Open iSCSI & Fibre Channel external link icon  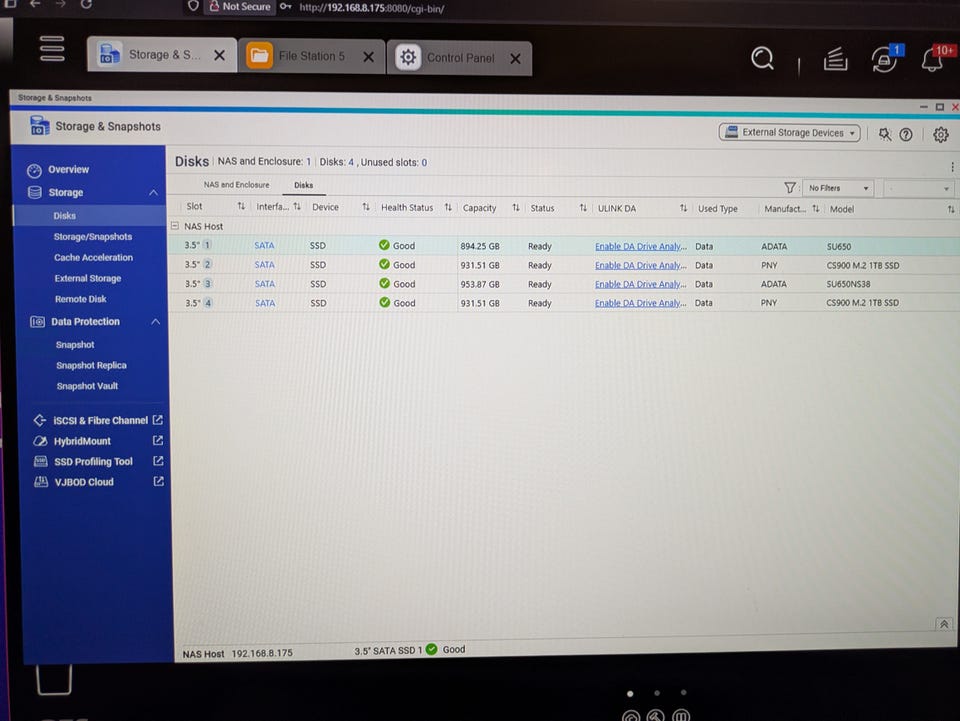[x=158, y=420]
